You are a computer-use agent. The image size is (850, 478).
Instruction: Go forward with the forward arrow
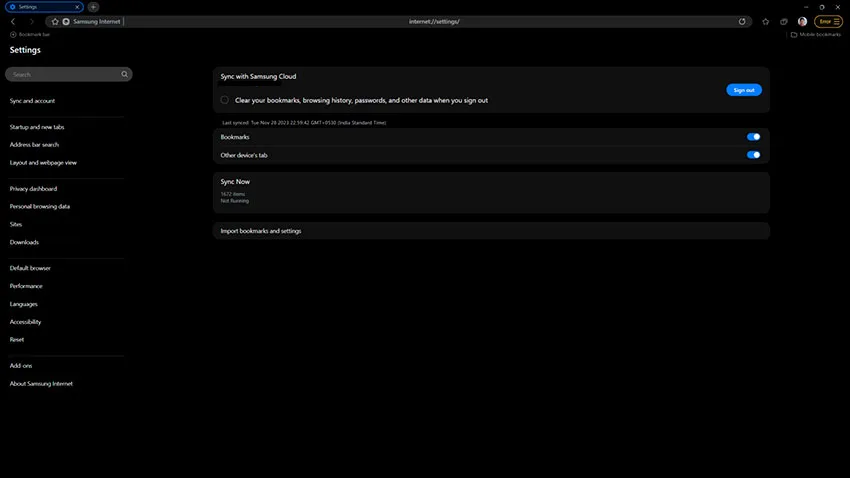31,22
